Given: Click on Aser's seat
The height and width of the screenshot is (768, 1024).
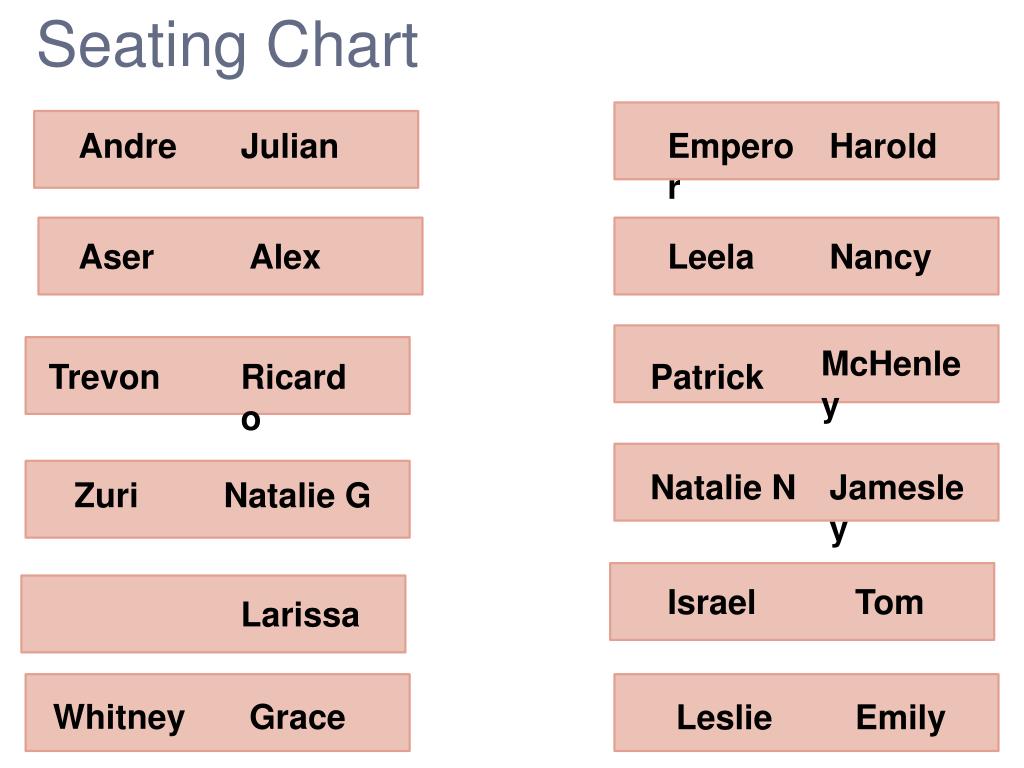Looking at the screenshot, I should pos(117,257).
